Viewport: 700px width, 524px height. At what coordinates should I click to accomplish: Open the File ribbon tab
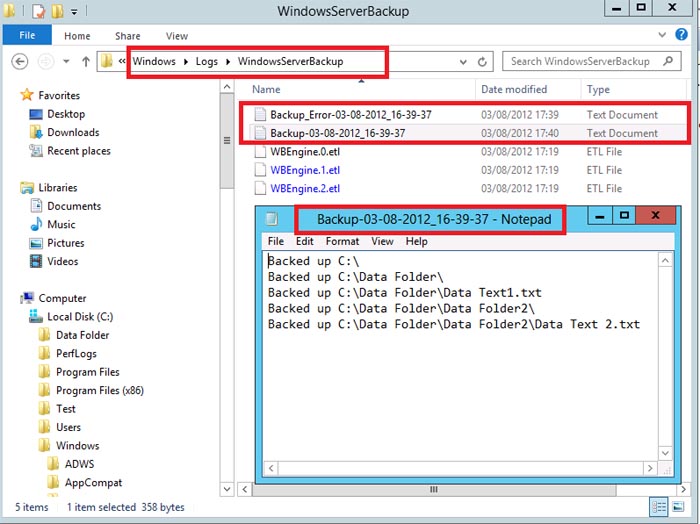tap(27, 35)
